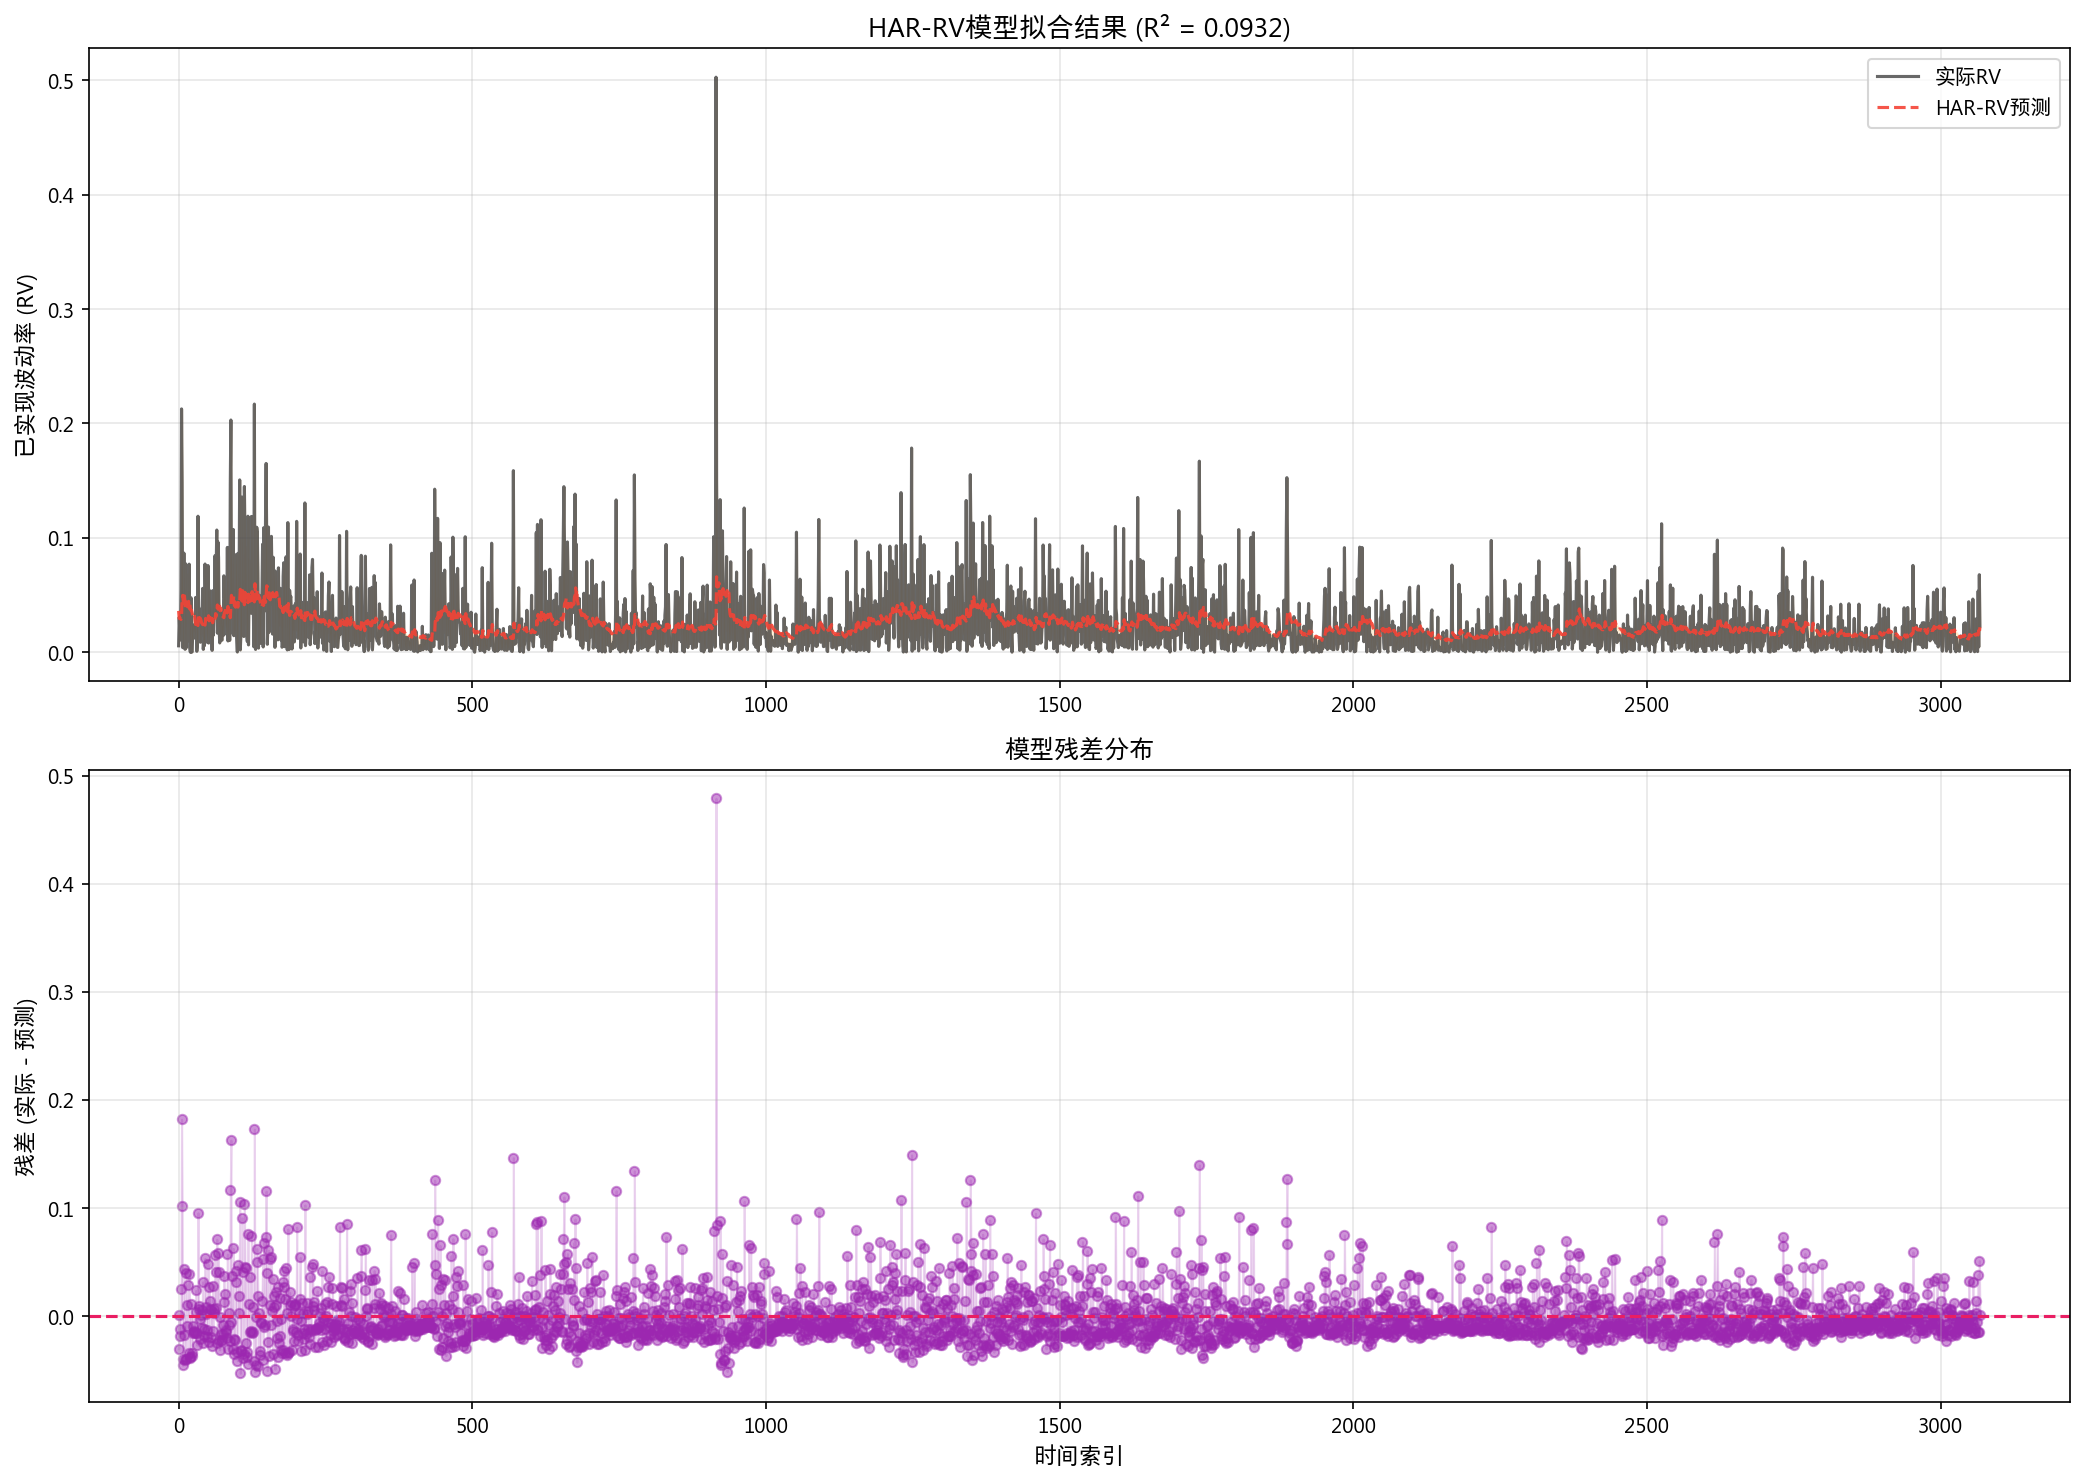The height and width of the screenshot is (1483, 2084).
Task: Click the HAR-RV模型拟合结果 chart title
Action: [x=1078, y=27]
